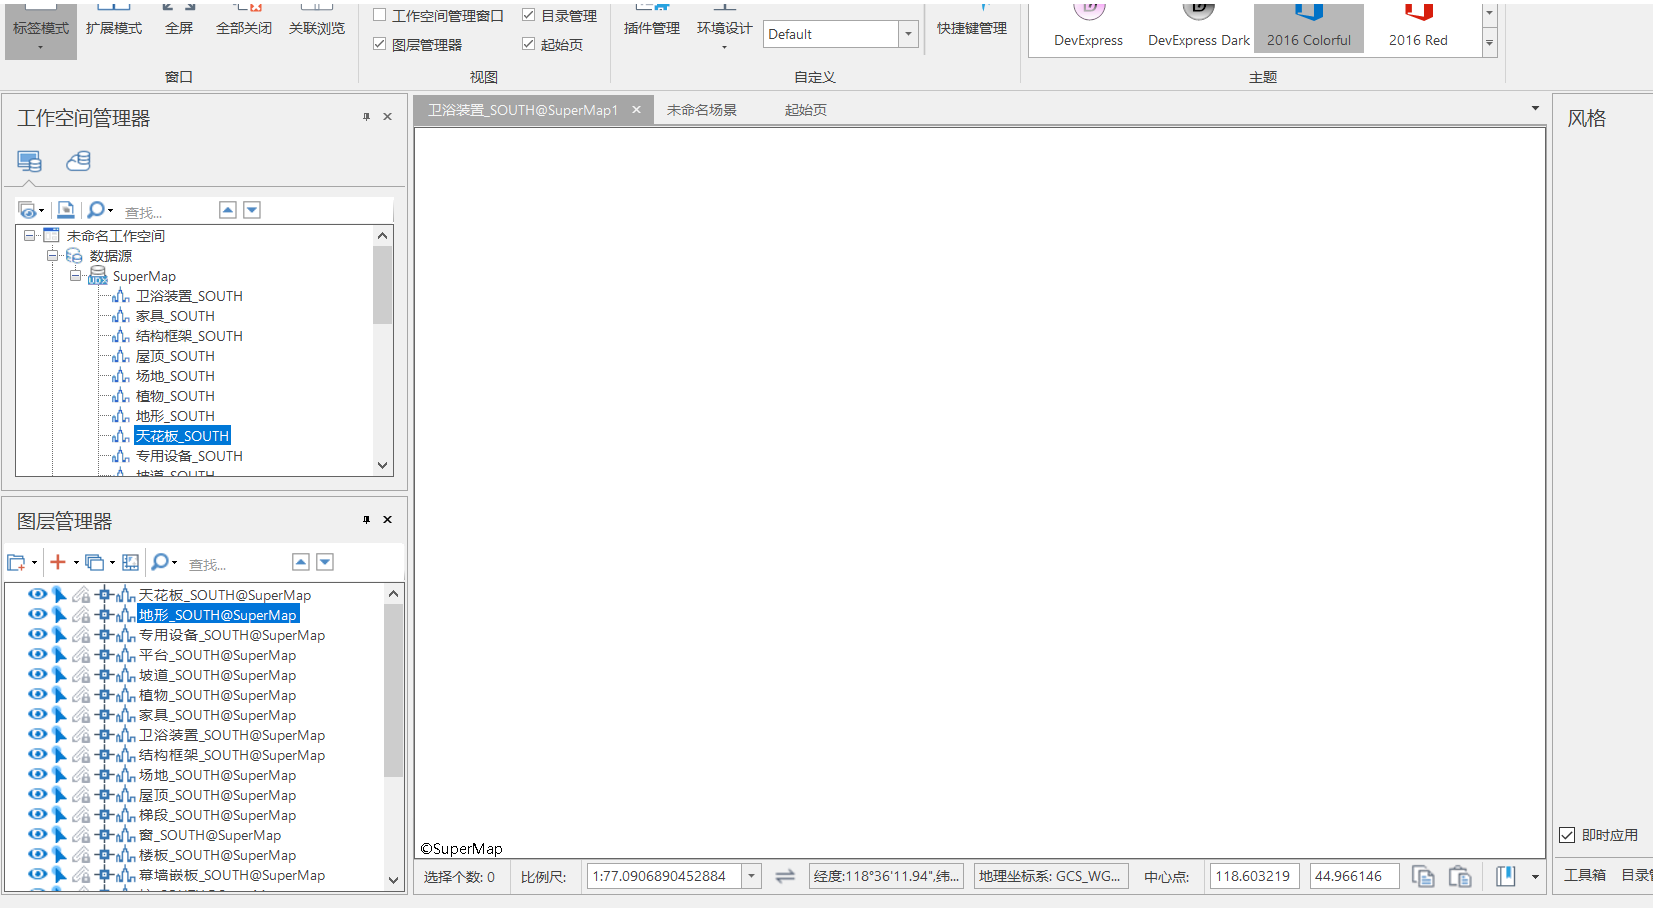The height and width of the screenshot is (908, 1653).
Task: Click selectable cursor icon for 天花板_SOUTH layer
Action: click(60, 595)
